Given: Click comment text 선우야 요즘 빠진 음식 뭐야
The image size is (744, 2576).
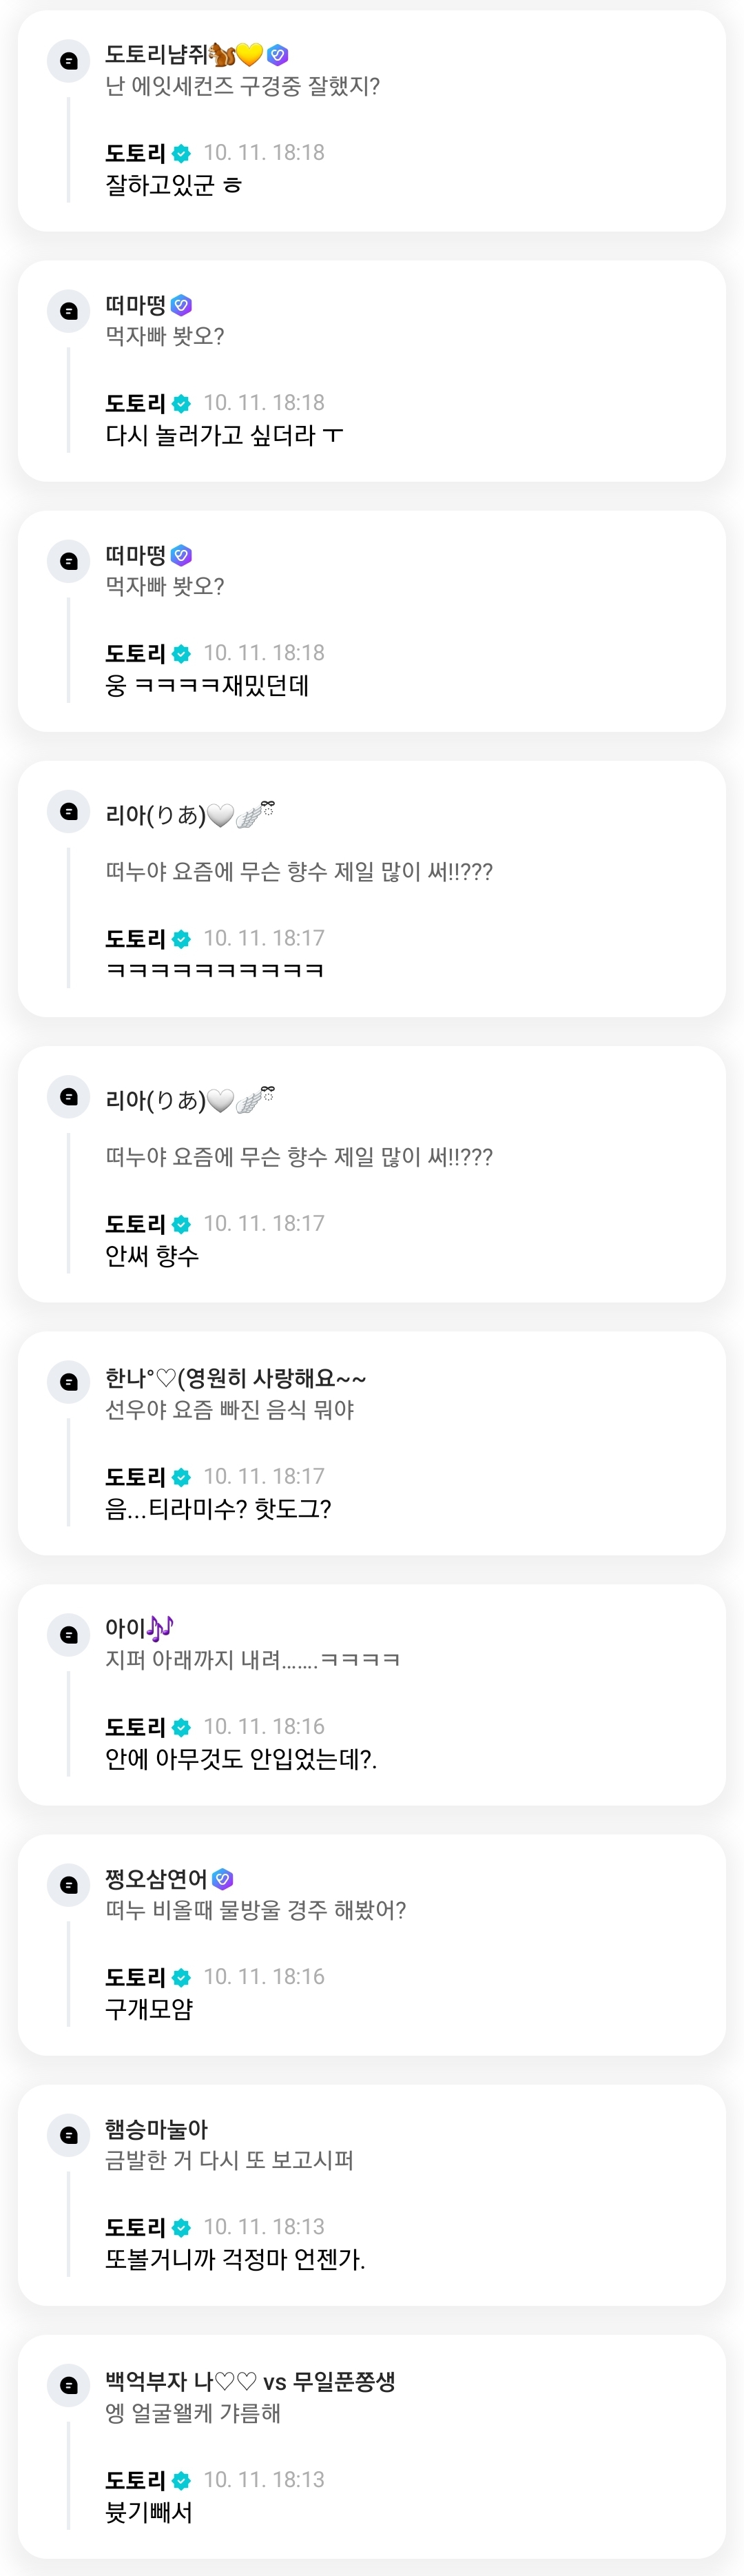Looking at the screenshot, I should point(230,1410).
